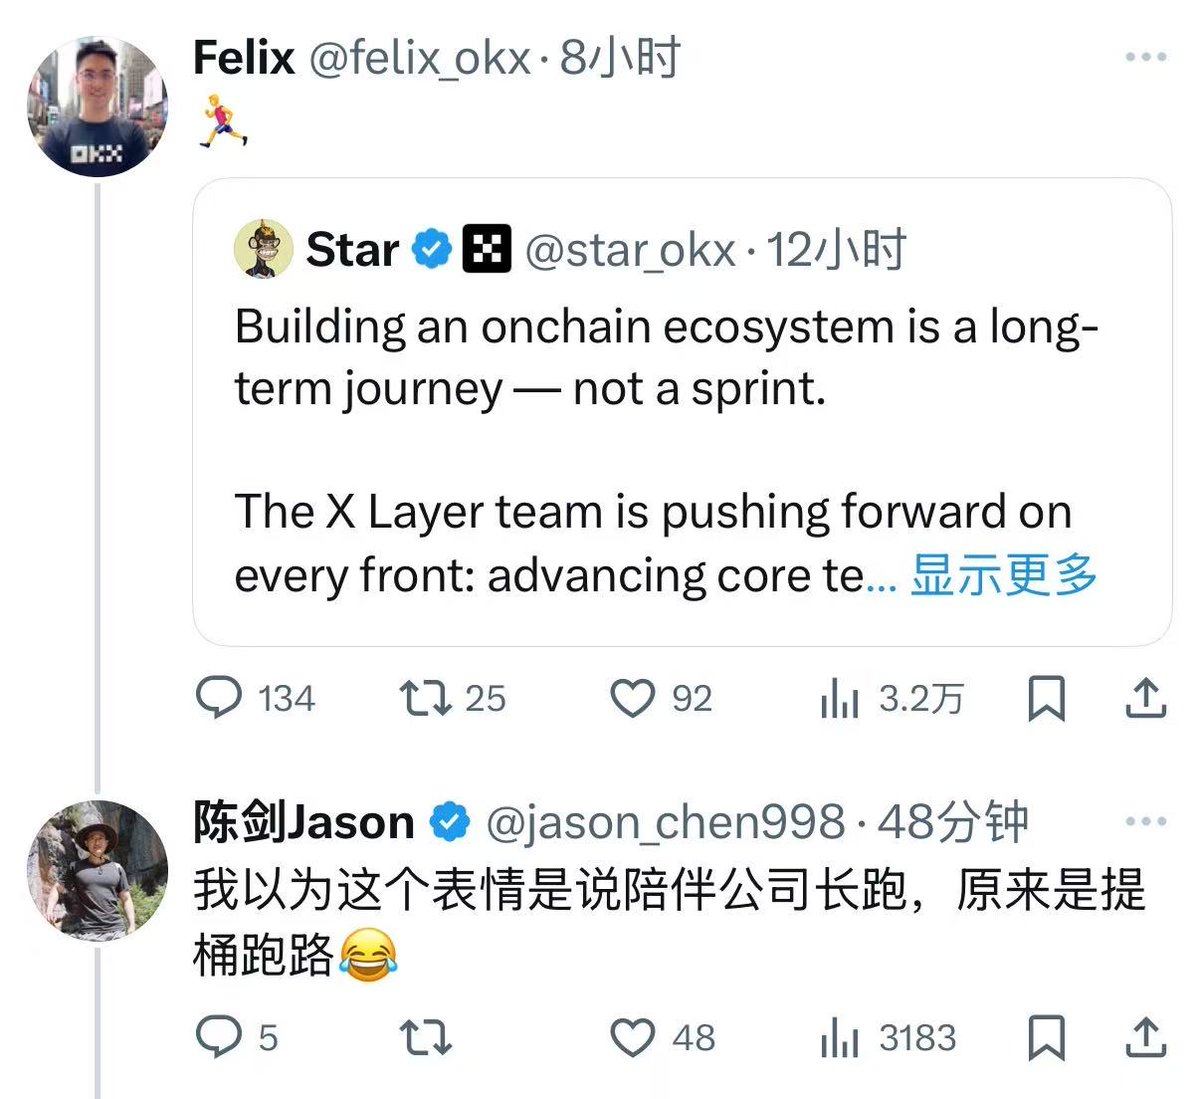This screenshot has width=1200, height=1099.
Task: View analytics of 陈剑Jason's reply
Action: 840,1037
